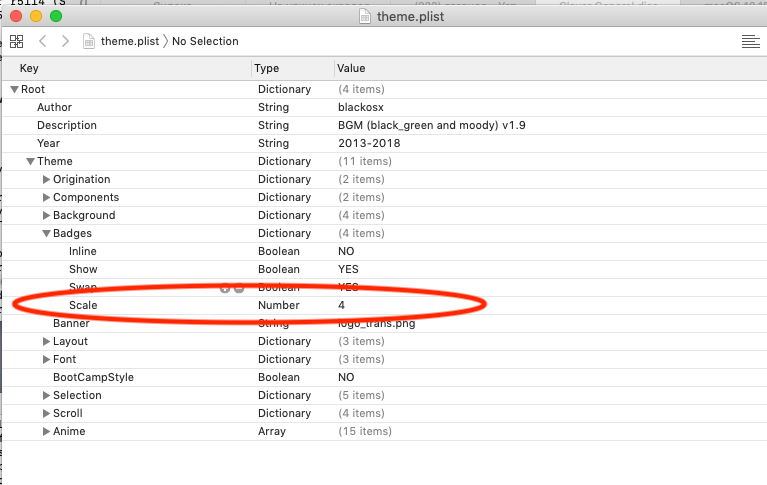
Task: Select the Year key
Action: 48,143
